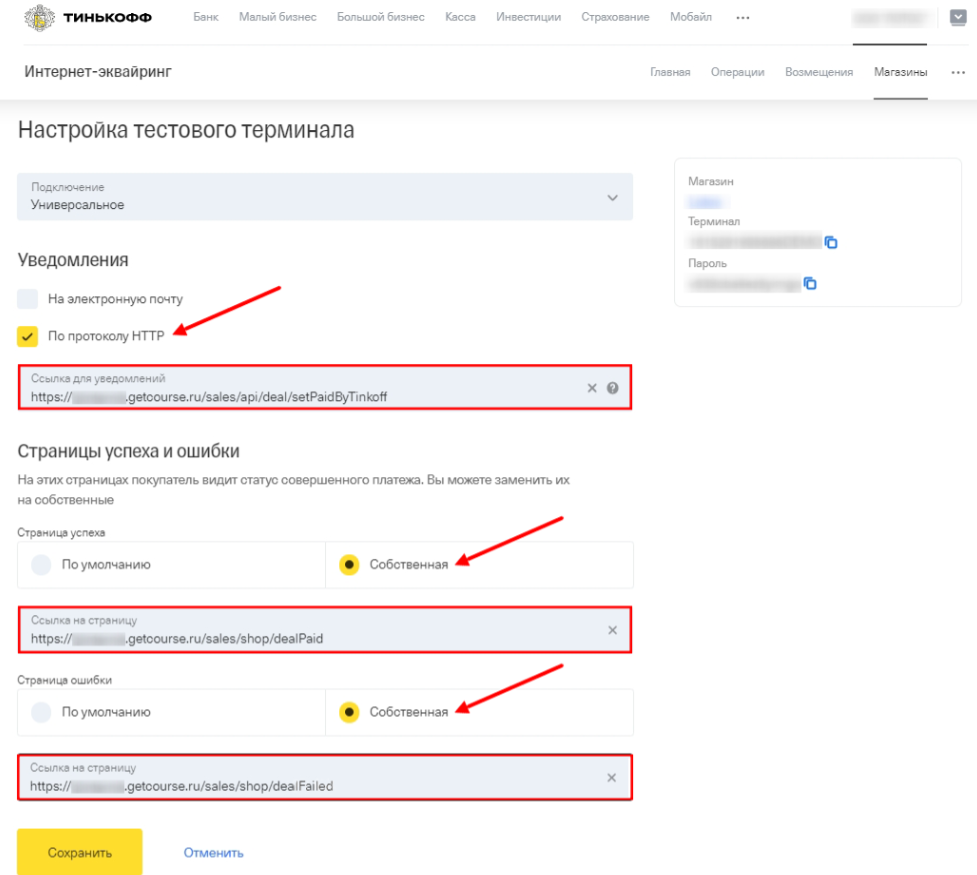The width and height of the screenshot is (977, 875).
Task: Open the Касса section
Action: pyautogui.click(x=460, y=17)
